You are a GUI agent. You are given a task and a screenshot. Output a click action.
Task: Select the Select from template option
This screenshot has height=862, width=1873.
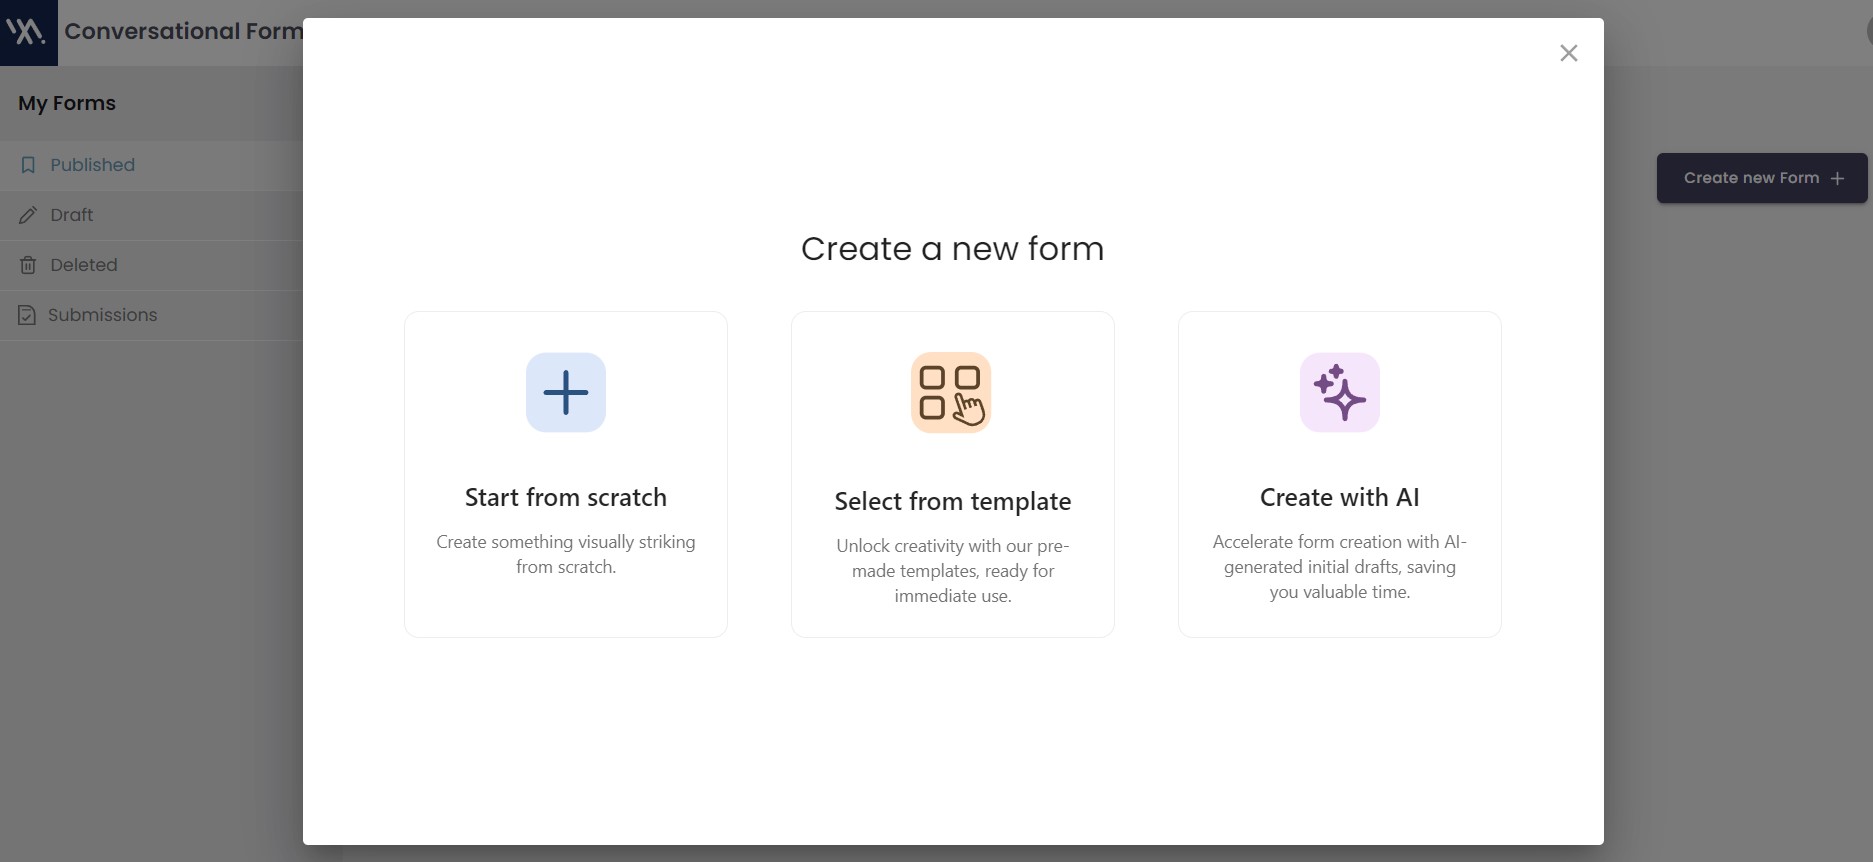[952, 473]
